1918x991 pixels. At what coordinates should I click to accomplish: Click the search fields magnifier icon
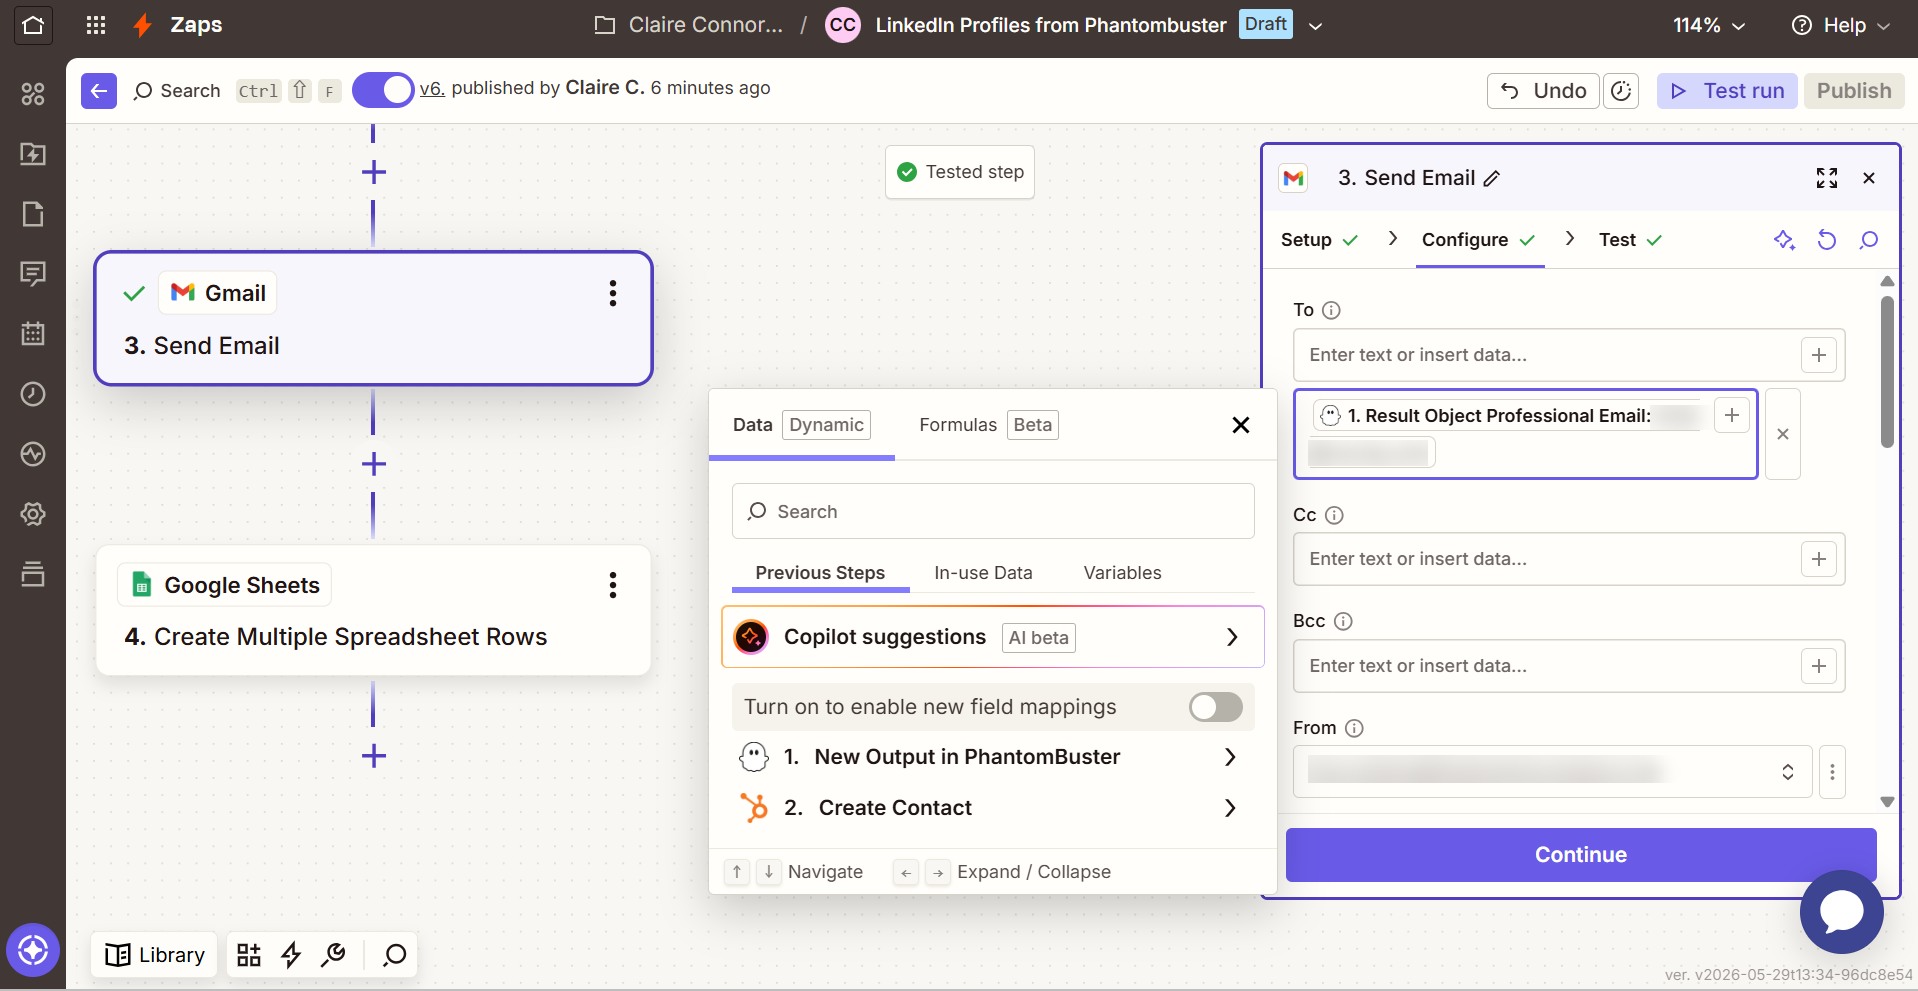(1869, 240)
